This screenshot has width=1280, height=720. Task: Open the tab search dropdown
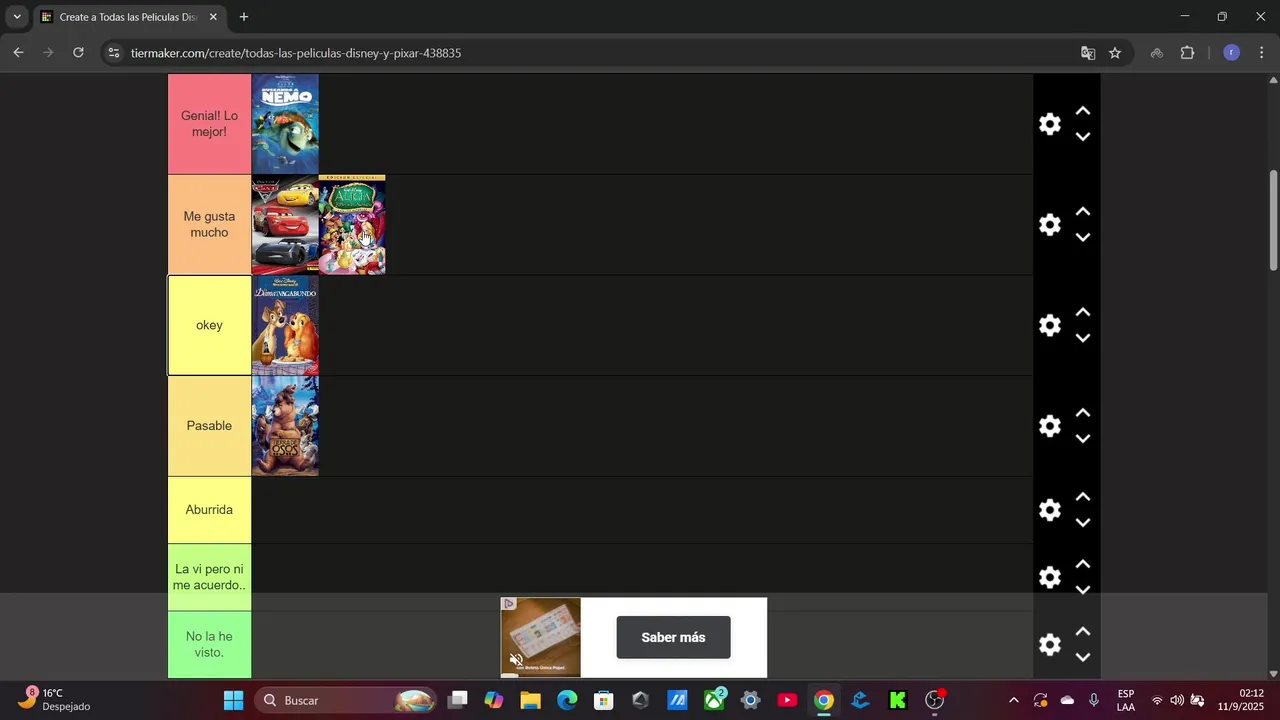[17, 17]
